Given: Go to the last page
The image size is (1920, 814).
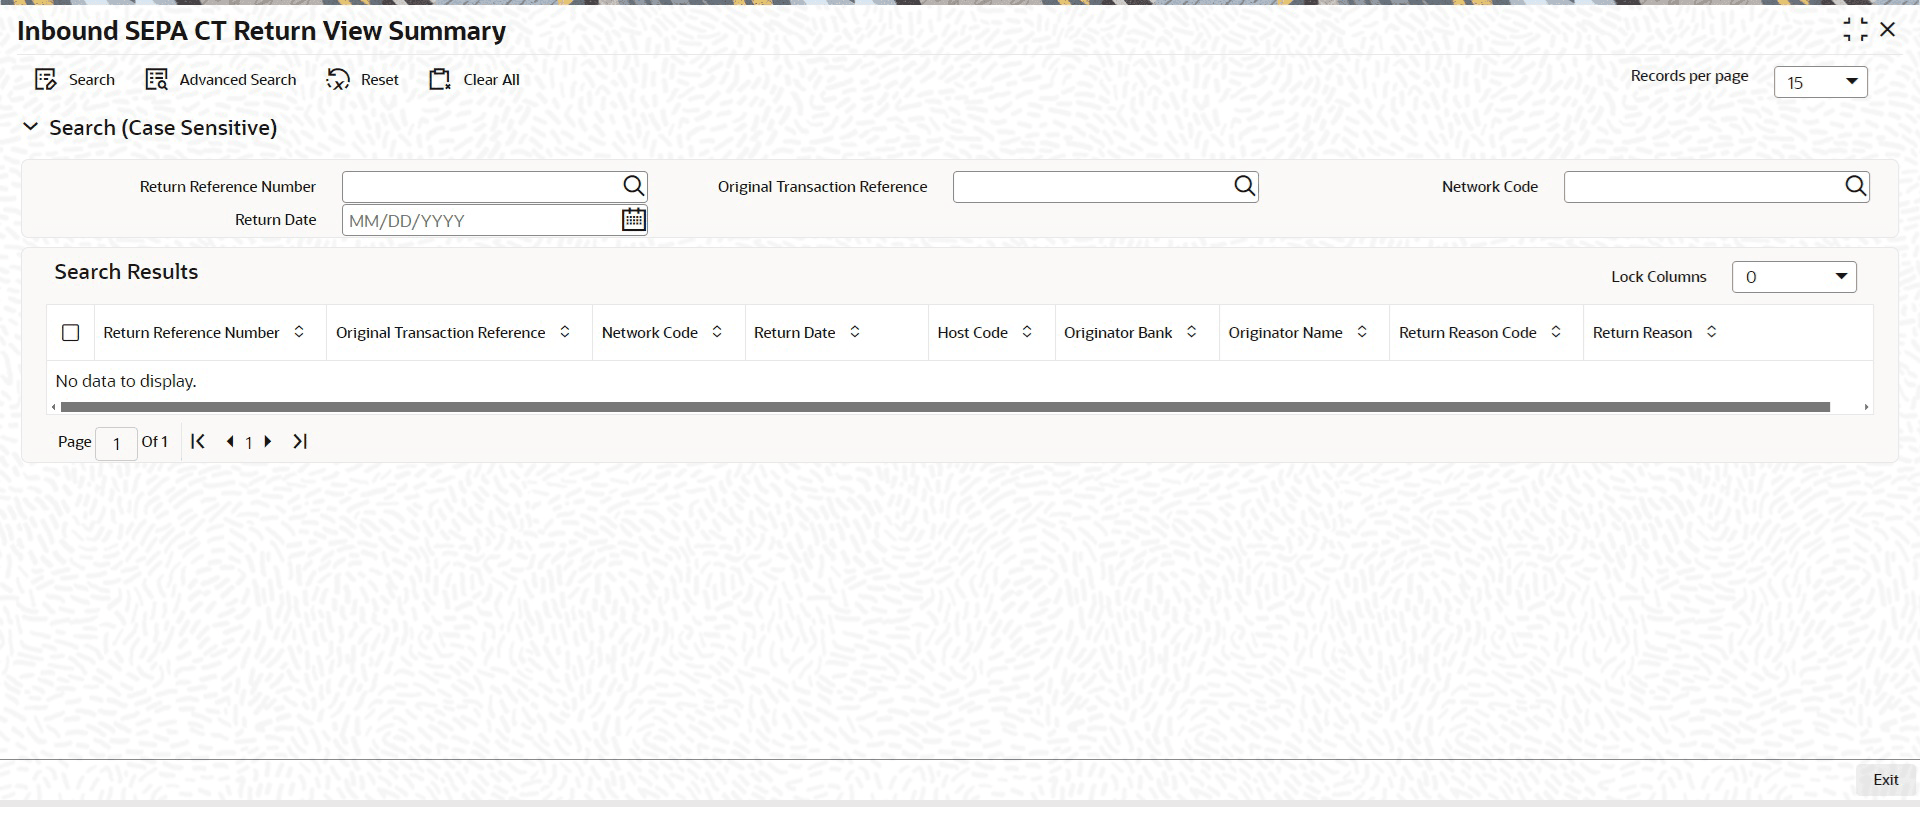Looking at the screenshot, I should click(300, 441).
